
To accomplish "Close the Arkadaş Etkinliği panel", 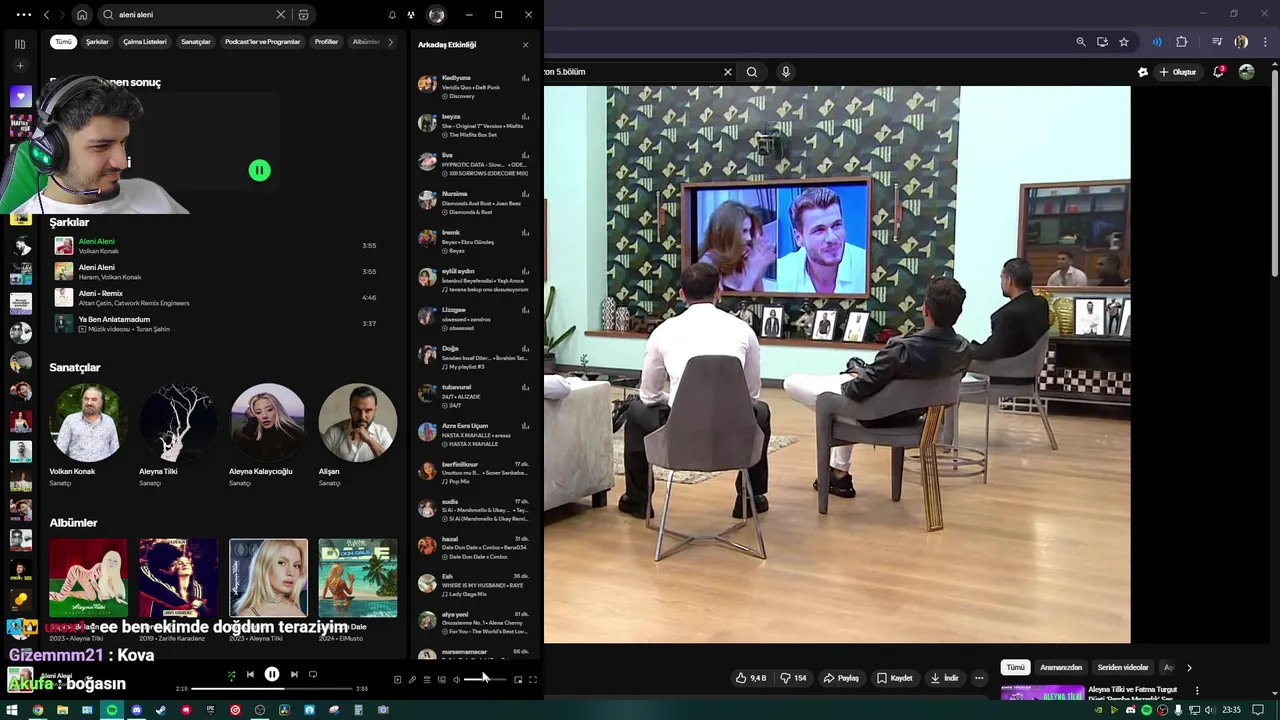I will 525,45.
